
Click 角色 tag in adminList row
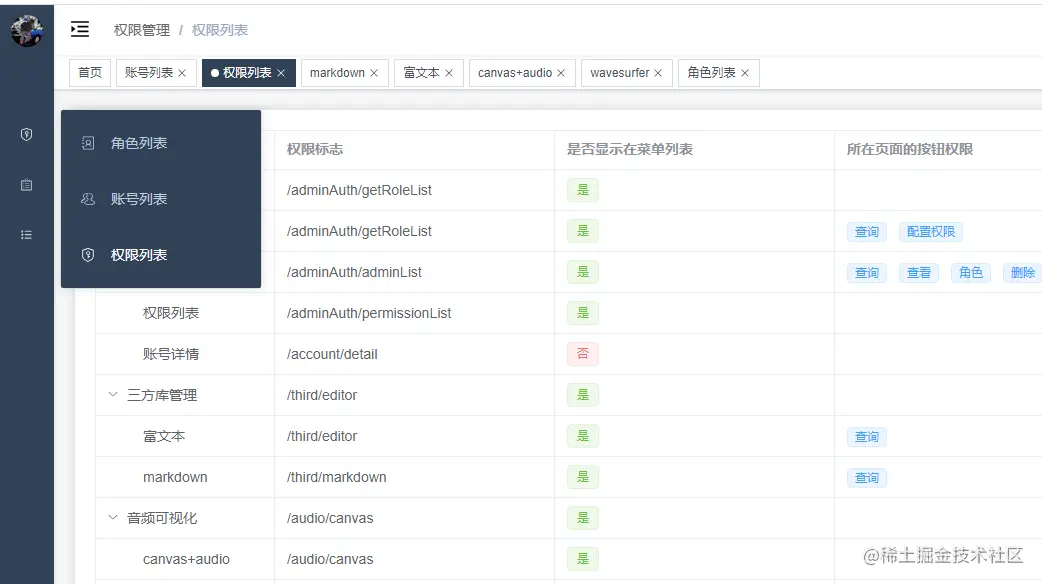(x=971, y=272)
